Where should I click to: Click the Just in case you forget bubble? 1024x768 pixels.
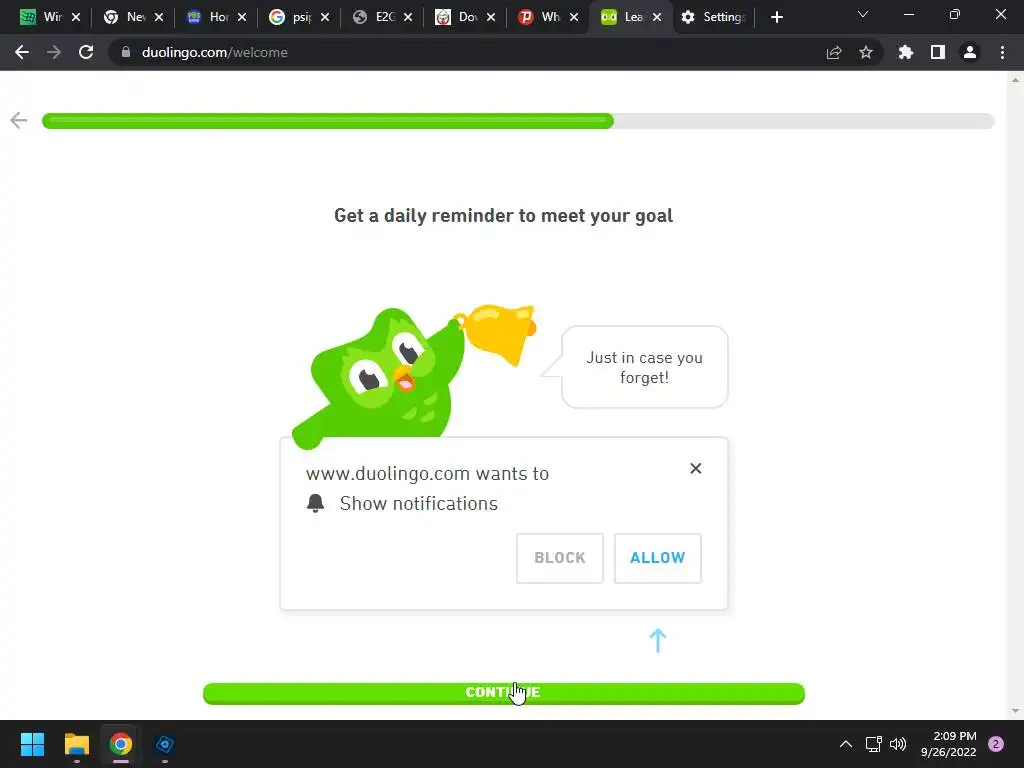tap(645, 367)
